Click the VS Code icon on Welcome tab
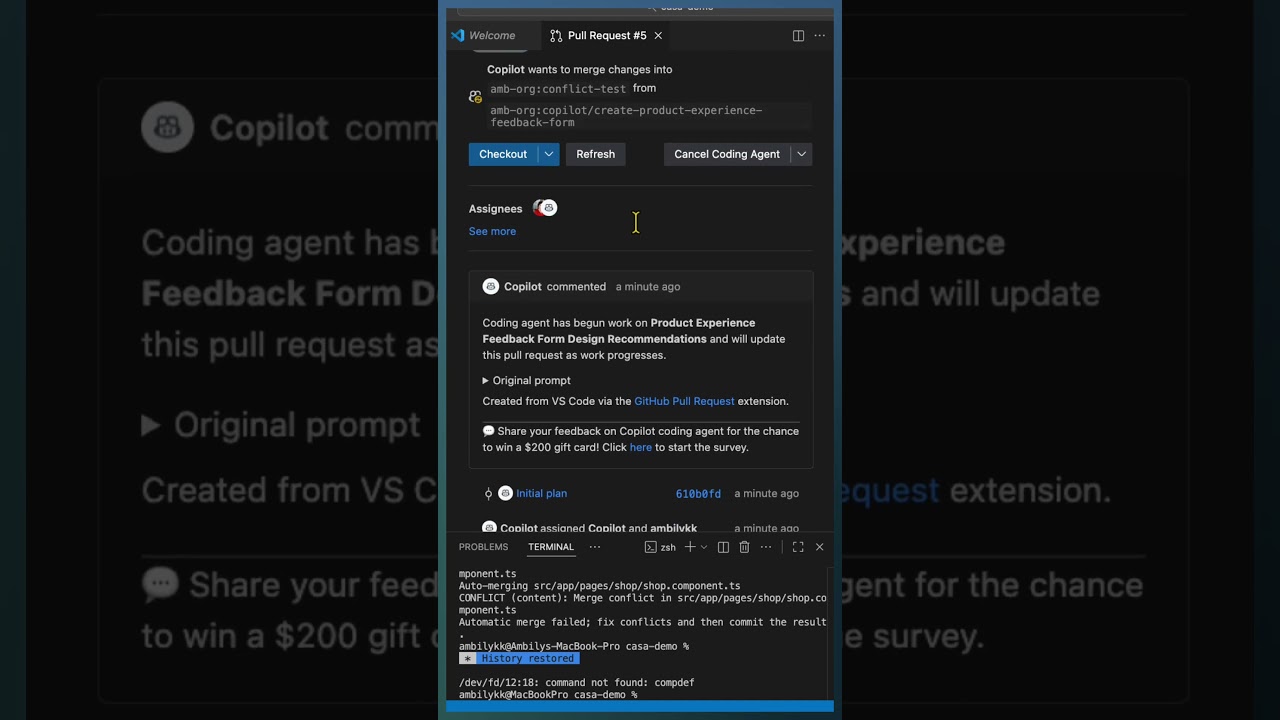 458,35
